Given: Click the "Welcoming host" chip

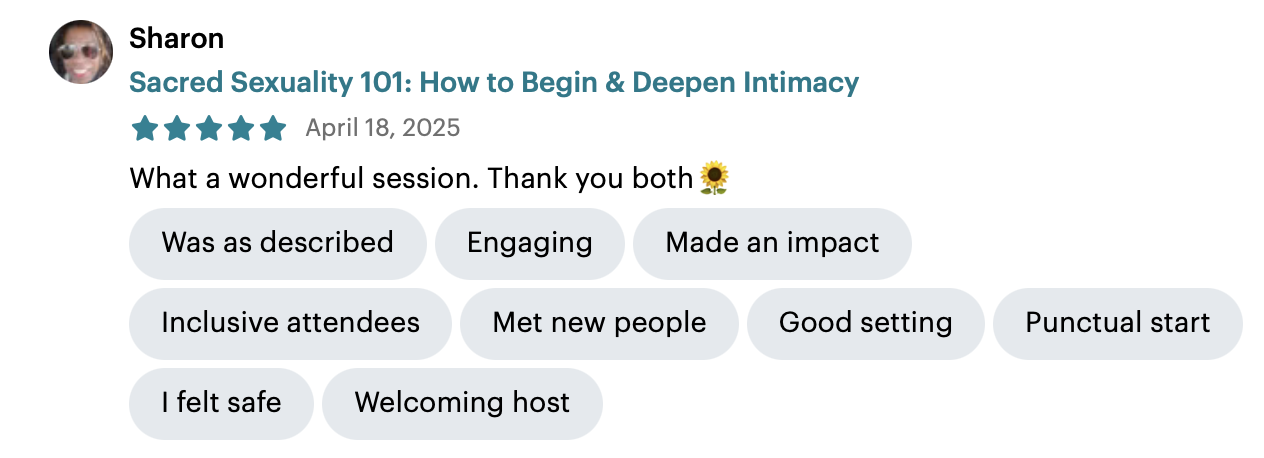Looking at the screenshot, I should click(462, 403).
